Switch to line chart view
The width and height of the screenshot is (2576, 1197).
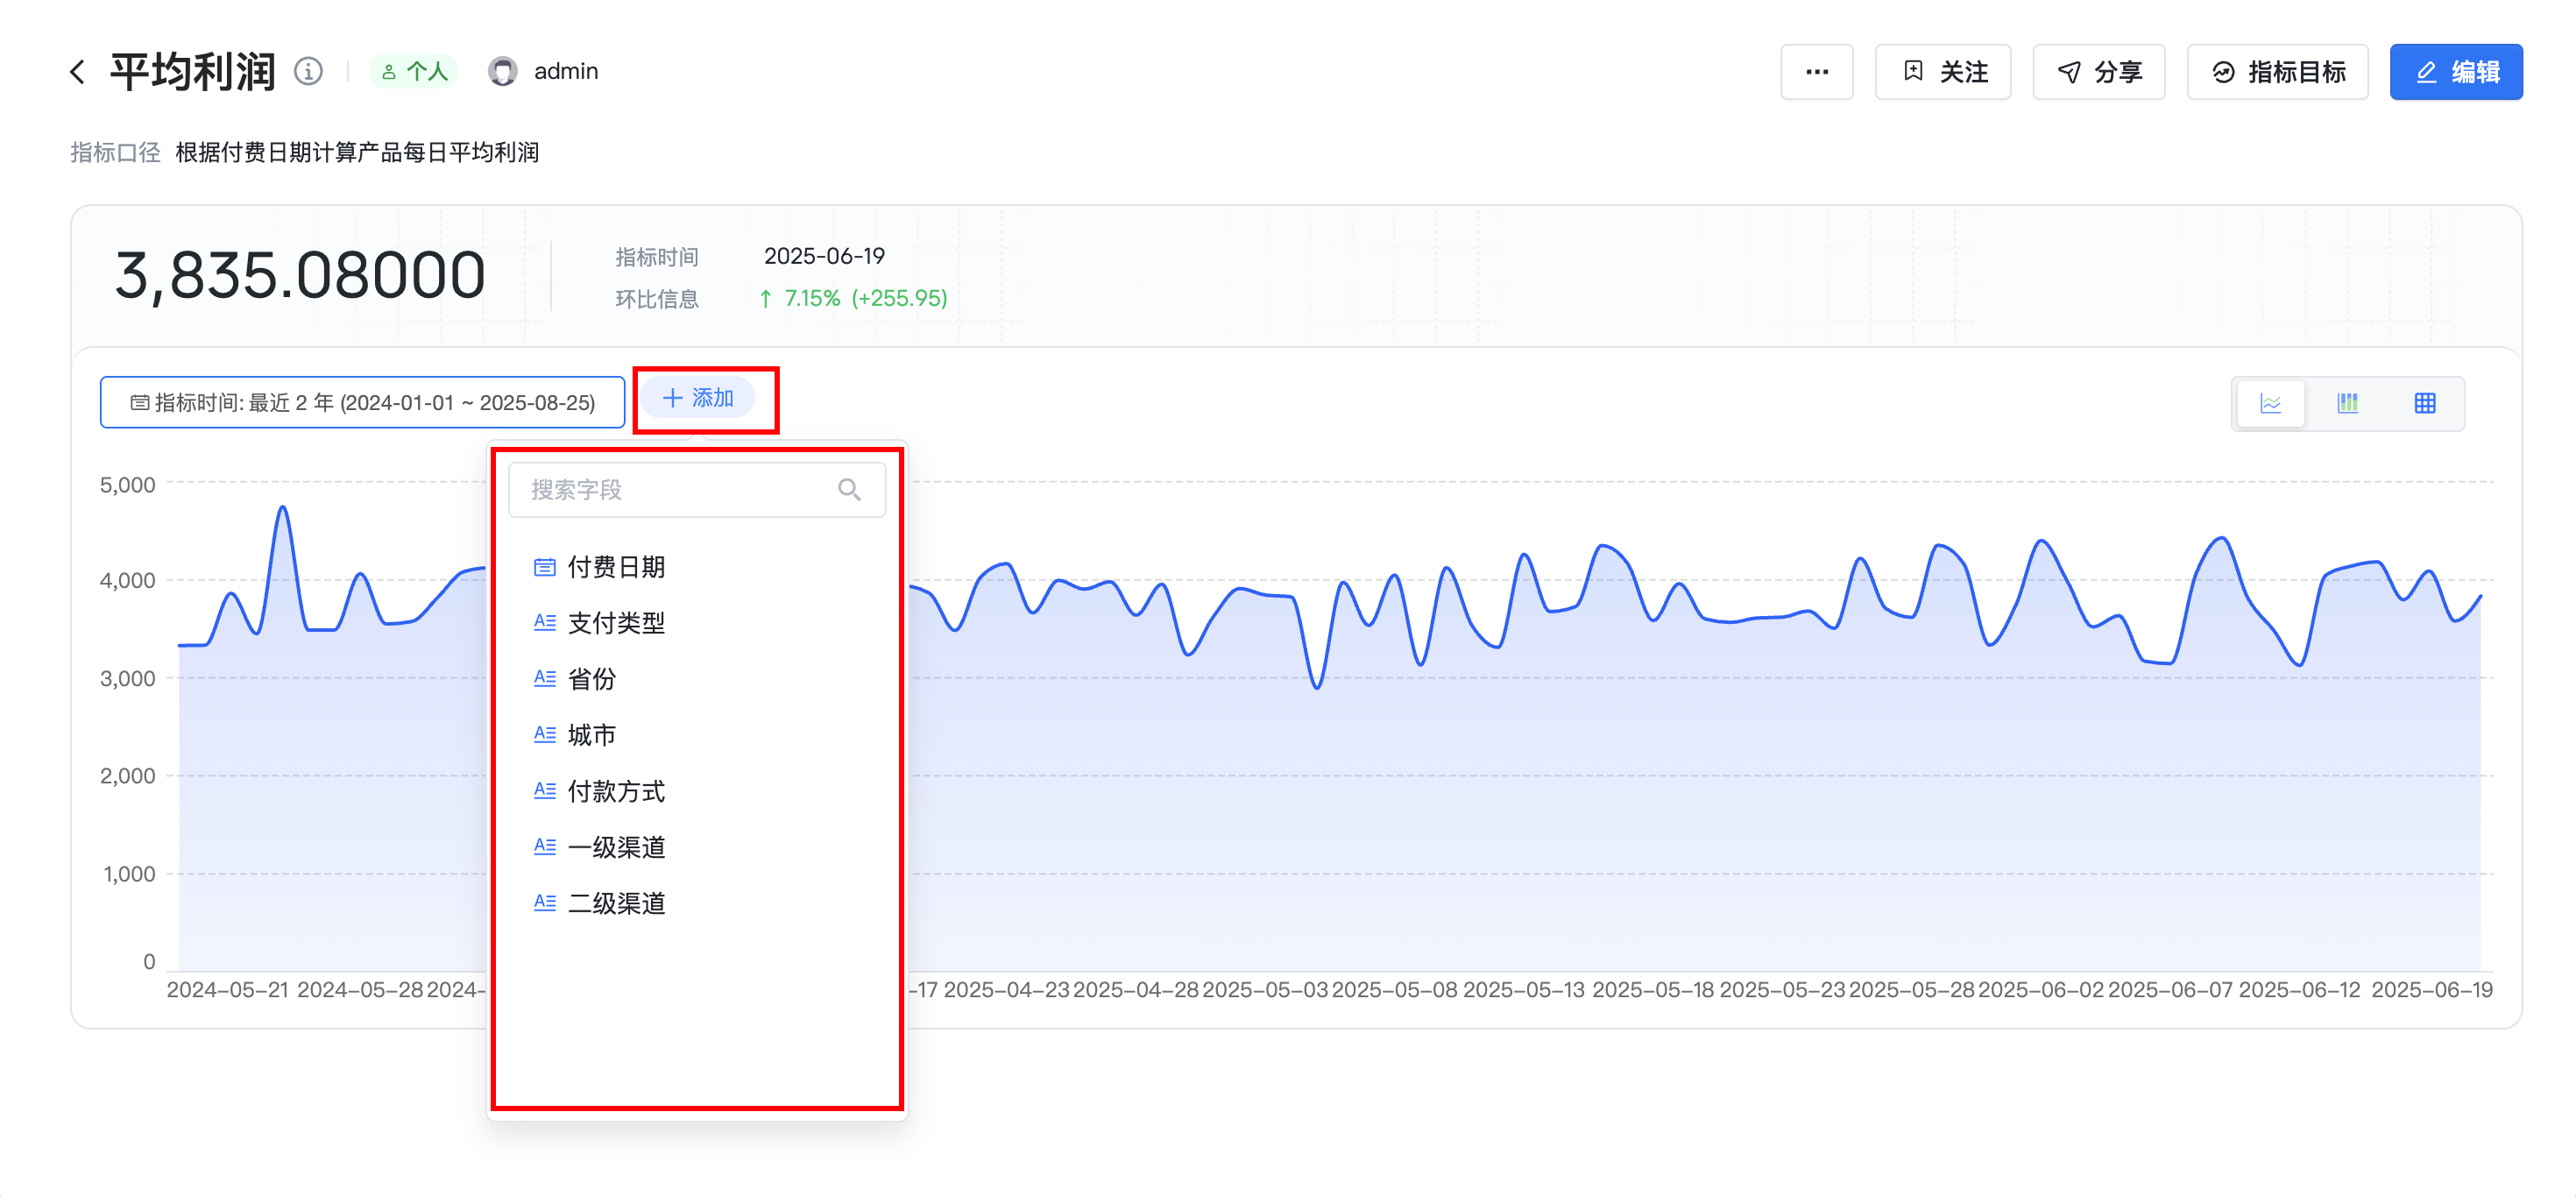pos(2270,403)
